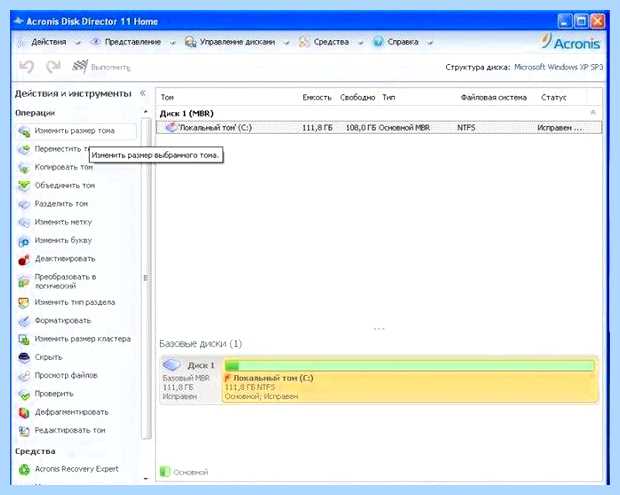Viewport: 620px width, 495px height.
Task: Sort by the Файловая система column header
Action: point(493,97)
